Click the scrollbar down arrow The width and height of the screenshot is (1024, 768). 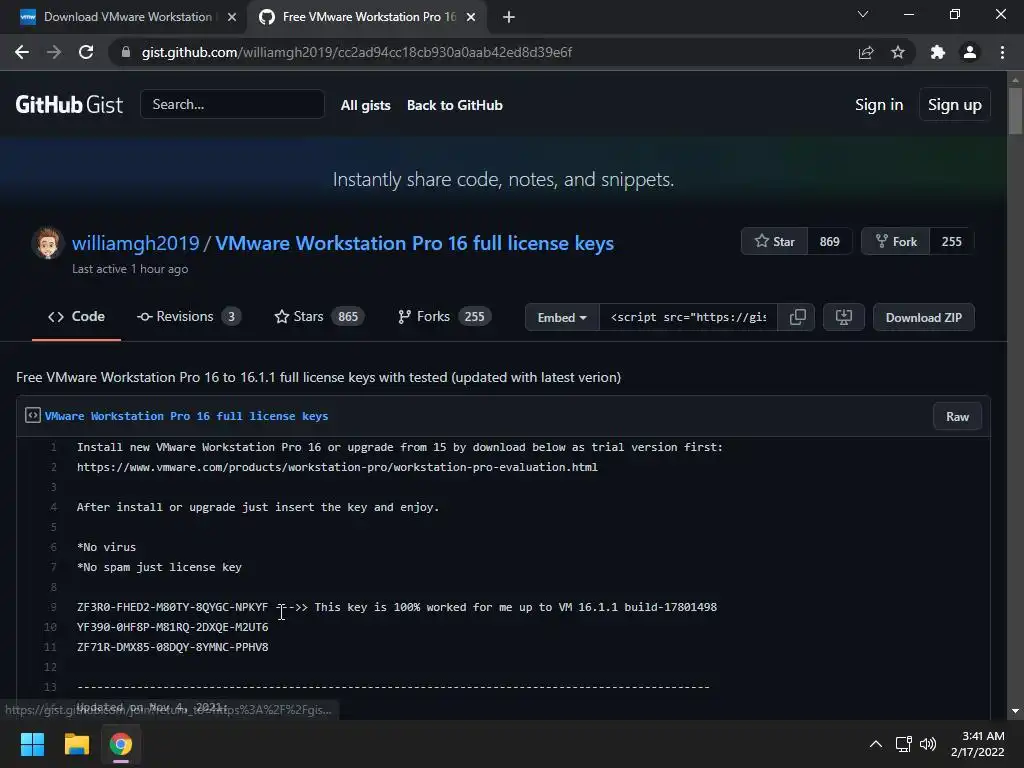pos(1015,711)
